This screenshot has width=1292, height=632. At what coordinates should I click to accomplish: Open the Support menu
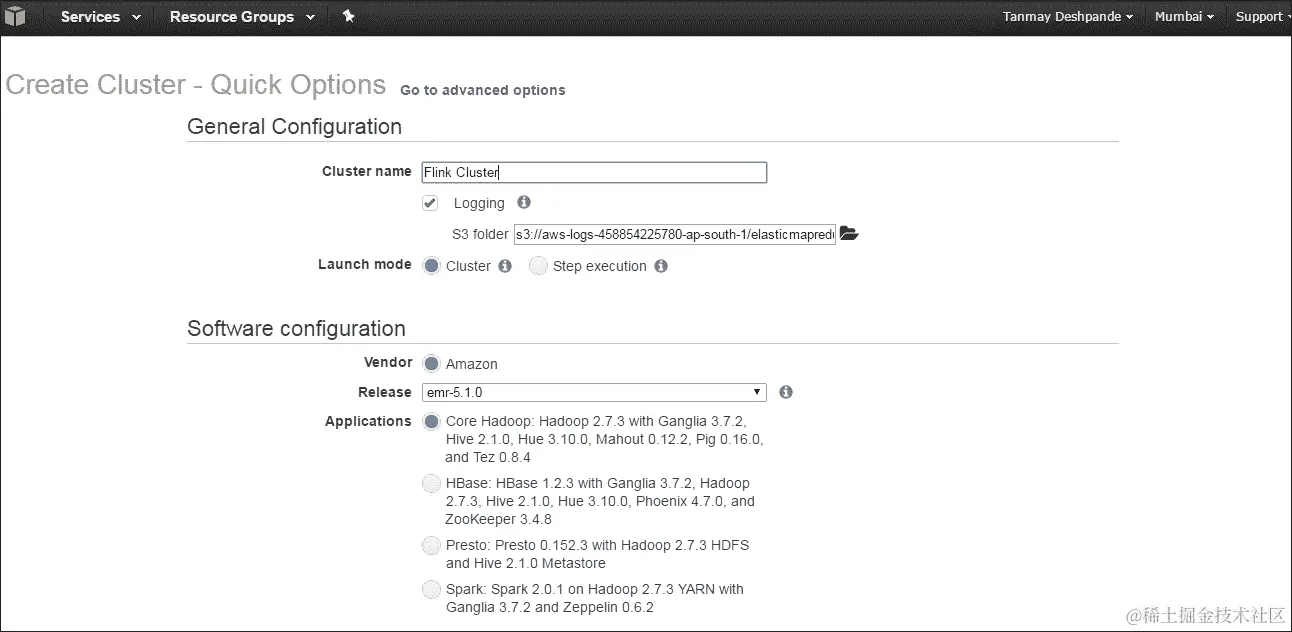[1263, 16]
